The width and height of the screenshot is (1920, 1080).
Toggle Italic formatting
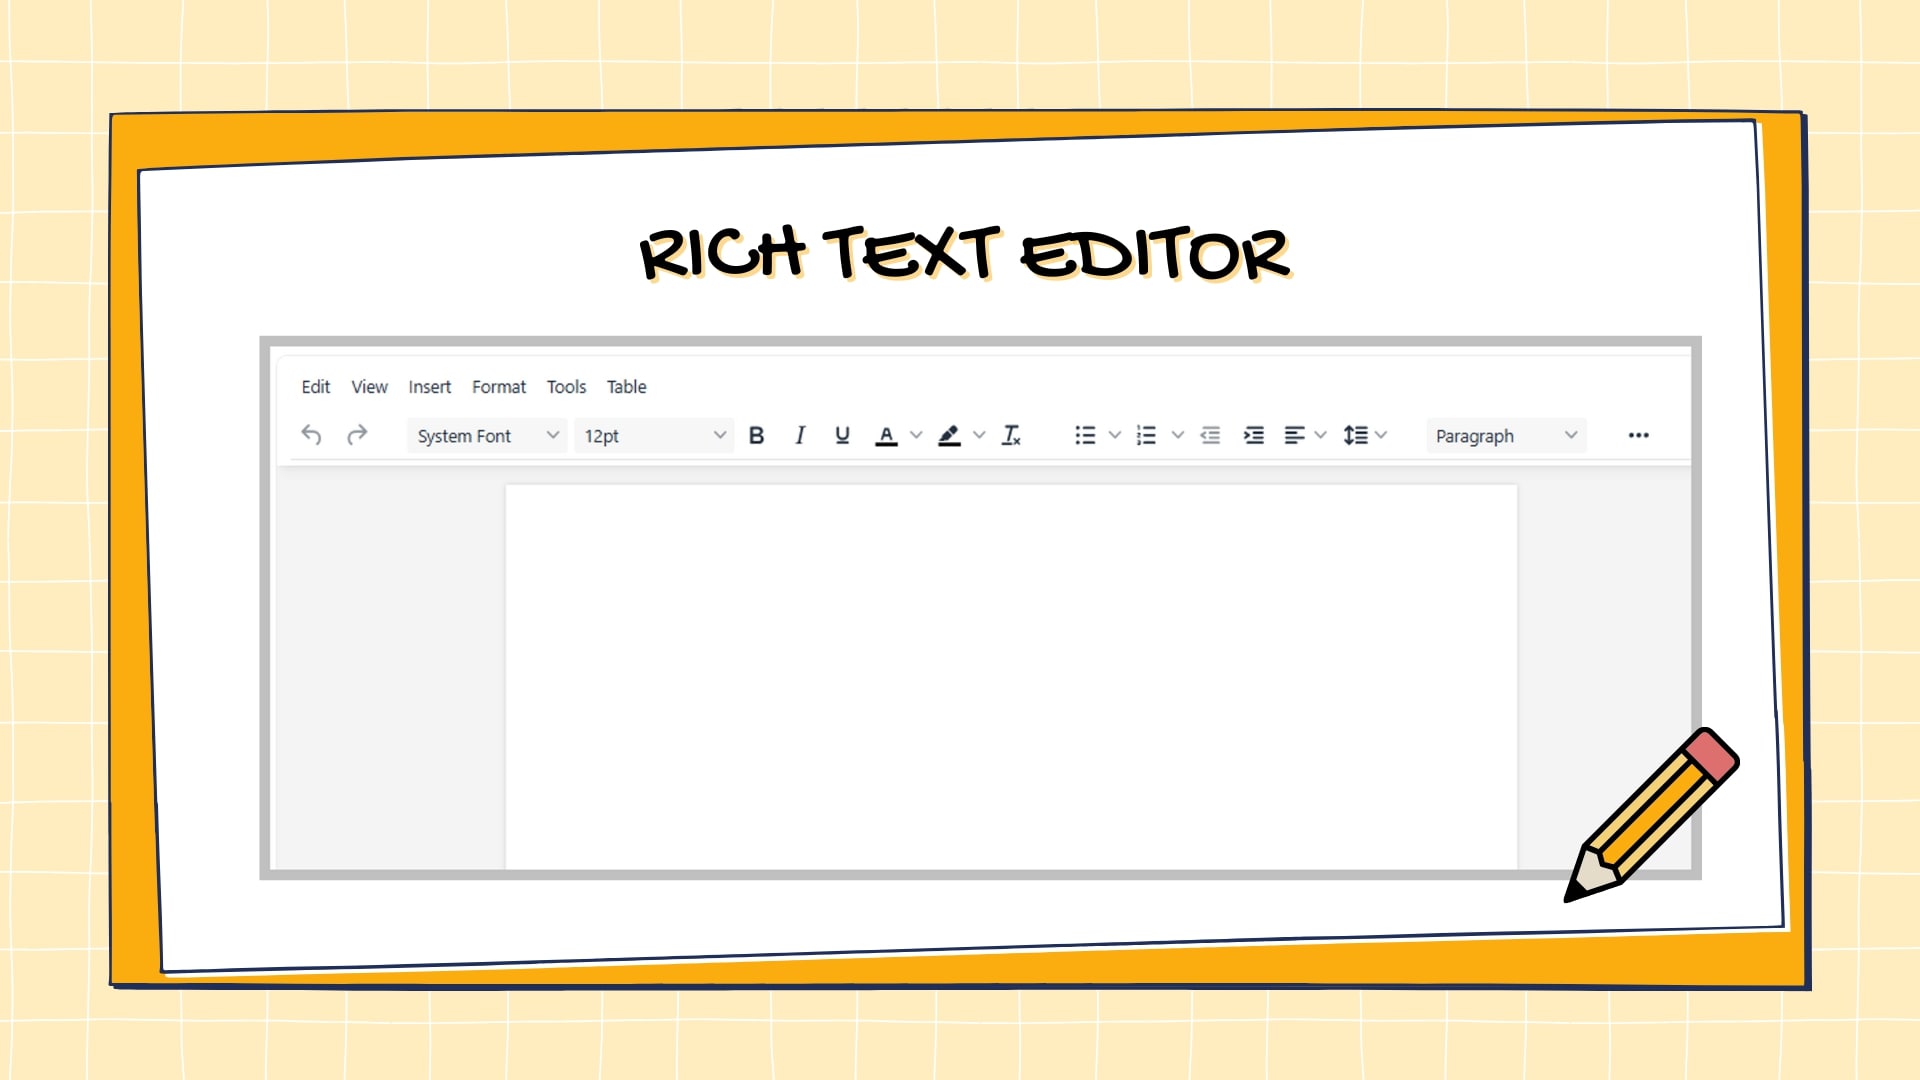point(799,435)
